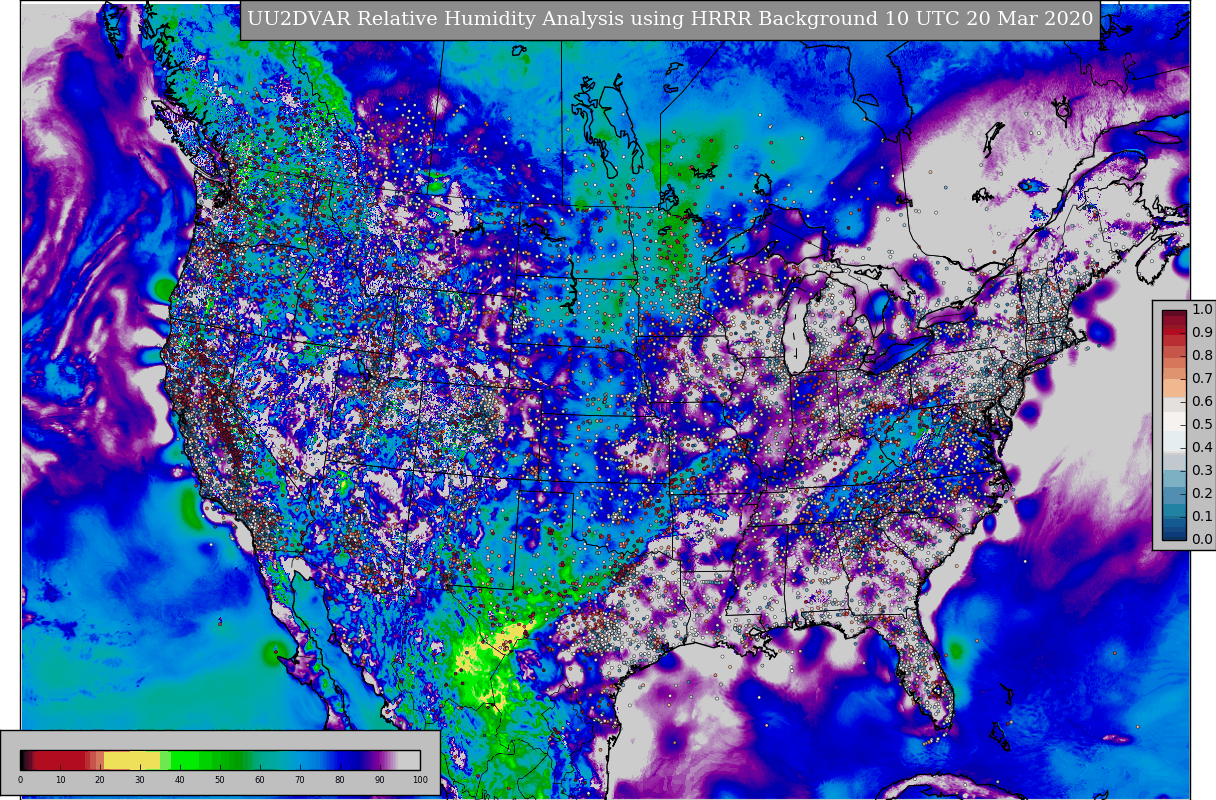The height and width of the screenshot is (800, 1216).
Task: Click the 0.6 label on right colorbar
Action: point(1202,402)
